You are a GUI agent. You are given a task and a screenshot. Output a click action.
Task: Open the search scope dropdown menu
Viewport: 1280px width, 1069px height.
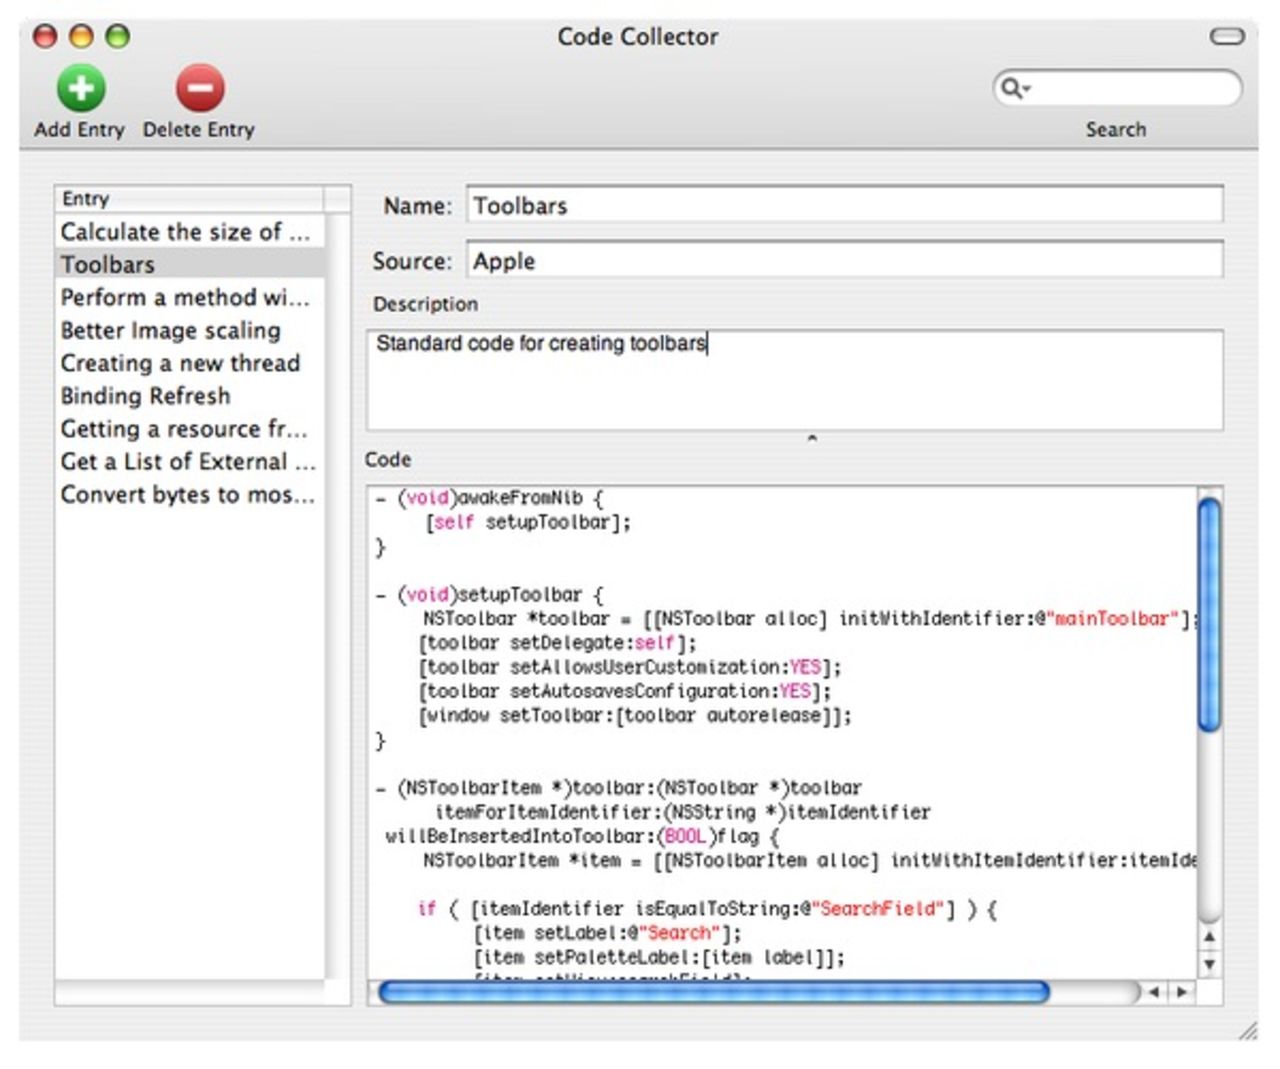(x=1025, y=87)
